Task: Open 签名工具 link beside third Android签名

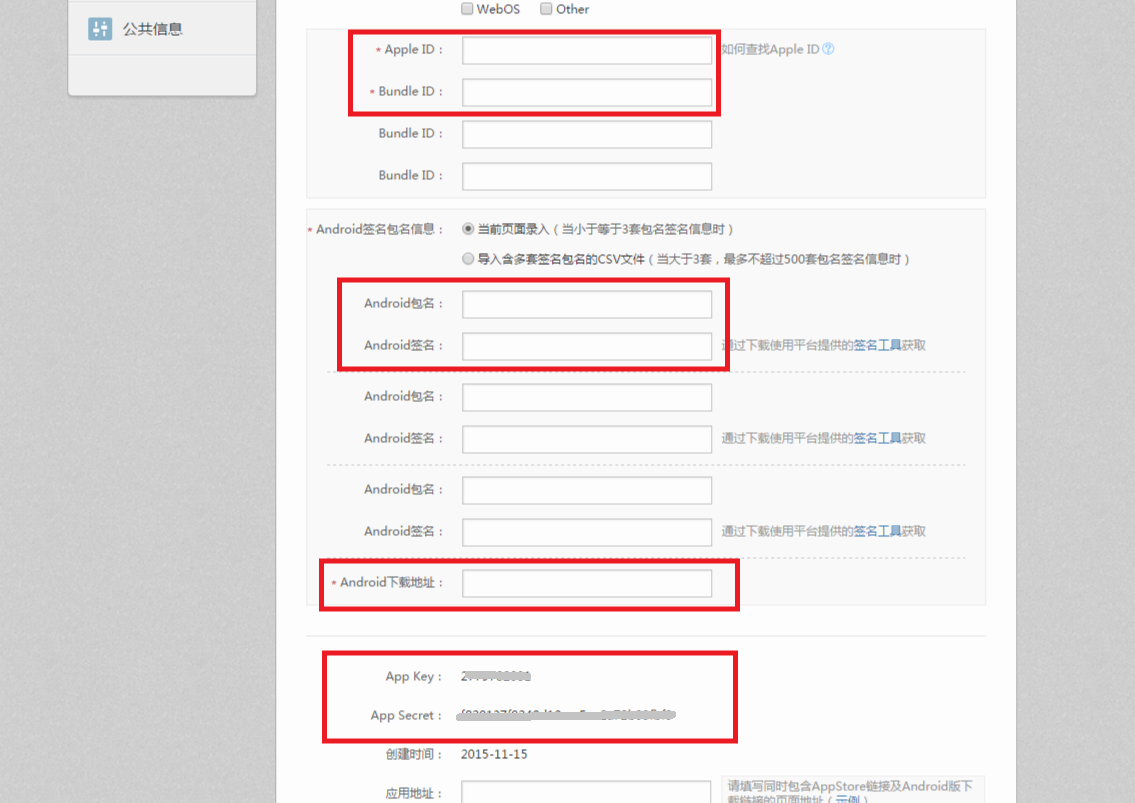Action: tap(877, 532)
